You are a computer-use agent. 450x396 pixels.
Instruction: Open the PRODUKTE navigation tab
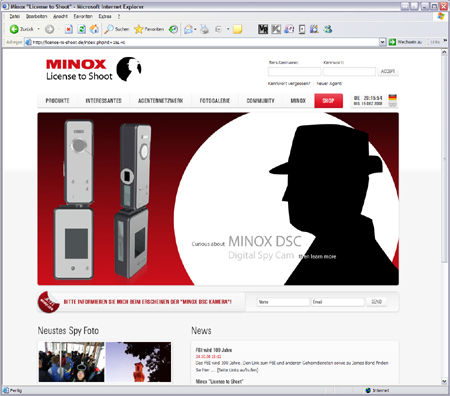coord(57,101)
